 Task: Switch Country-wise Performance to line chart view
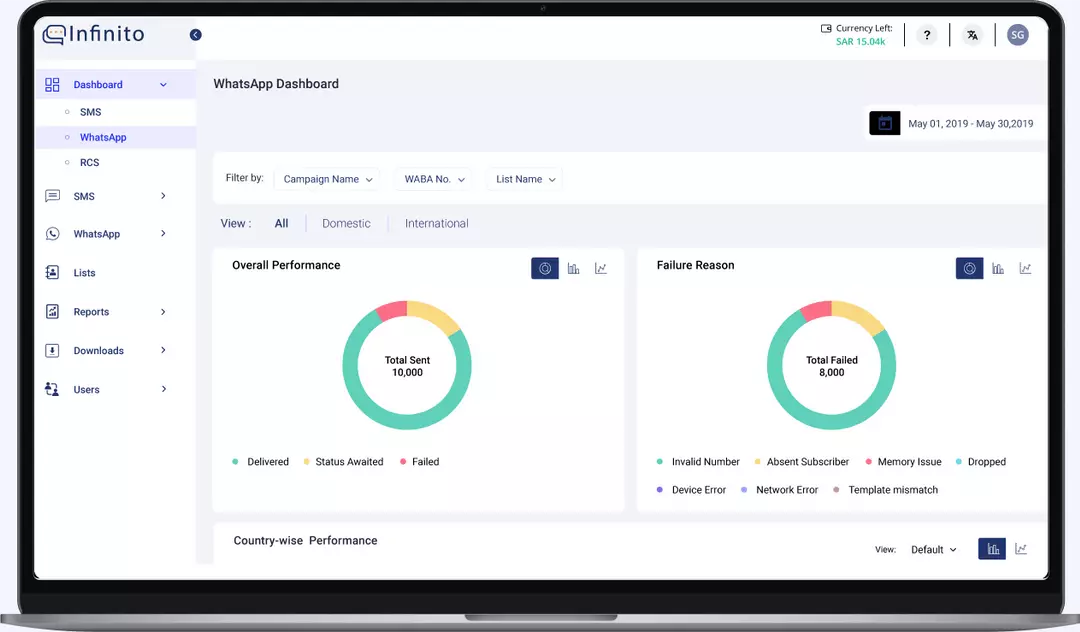click(x=1021, y=549)
